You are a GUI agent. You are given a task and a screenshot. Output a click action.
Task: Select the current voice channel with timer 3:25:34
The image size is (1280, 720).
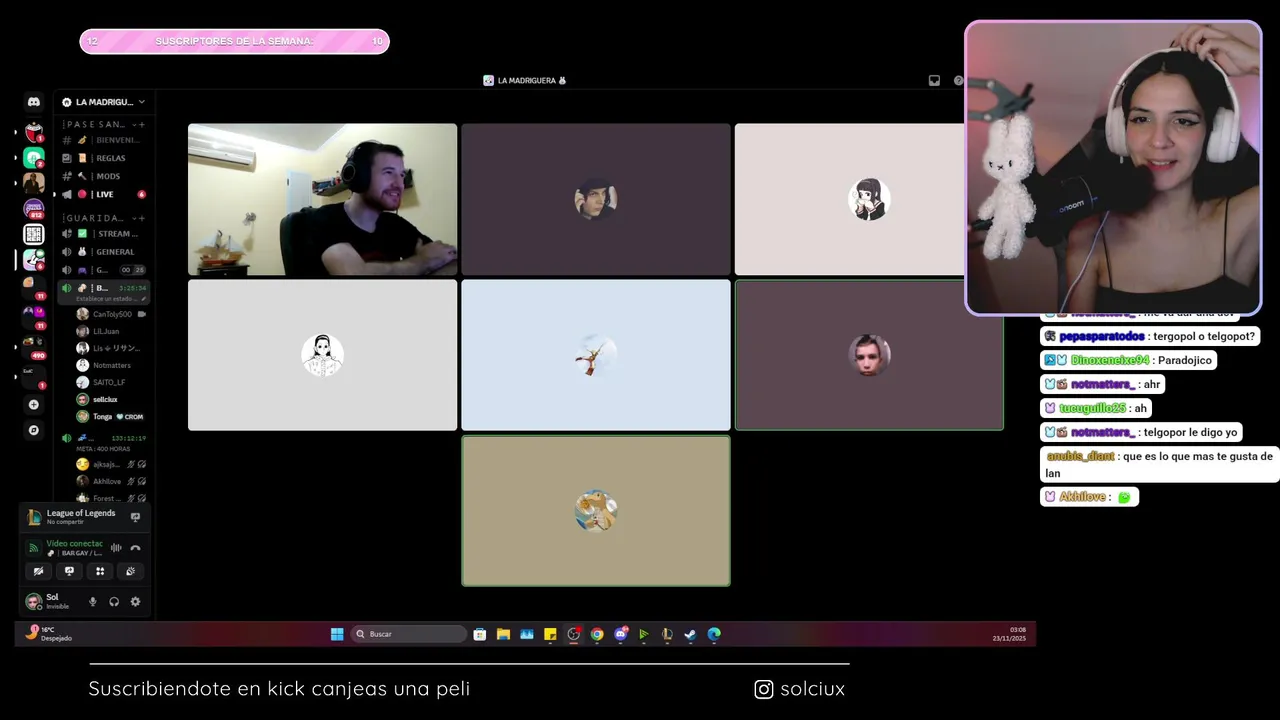[x=103, y=292]
